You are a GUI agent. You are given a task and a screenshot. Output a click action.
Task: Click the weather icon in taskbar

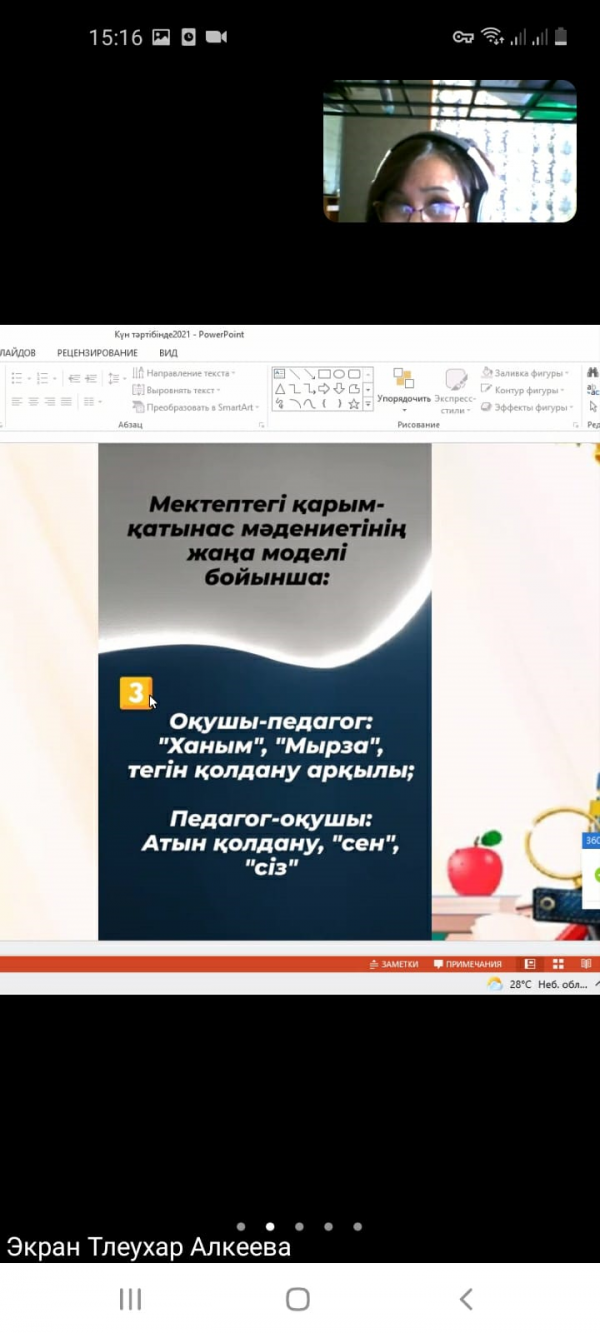coord(494,984)
